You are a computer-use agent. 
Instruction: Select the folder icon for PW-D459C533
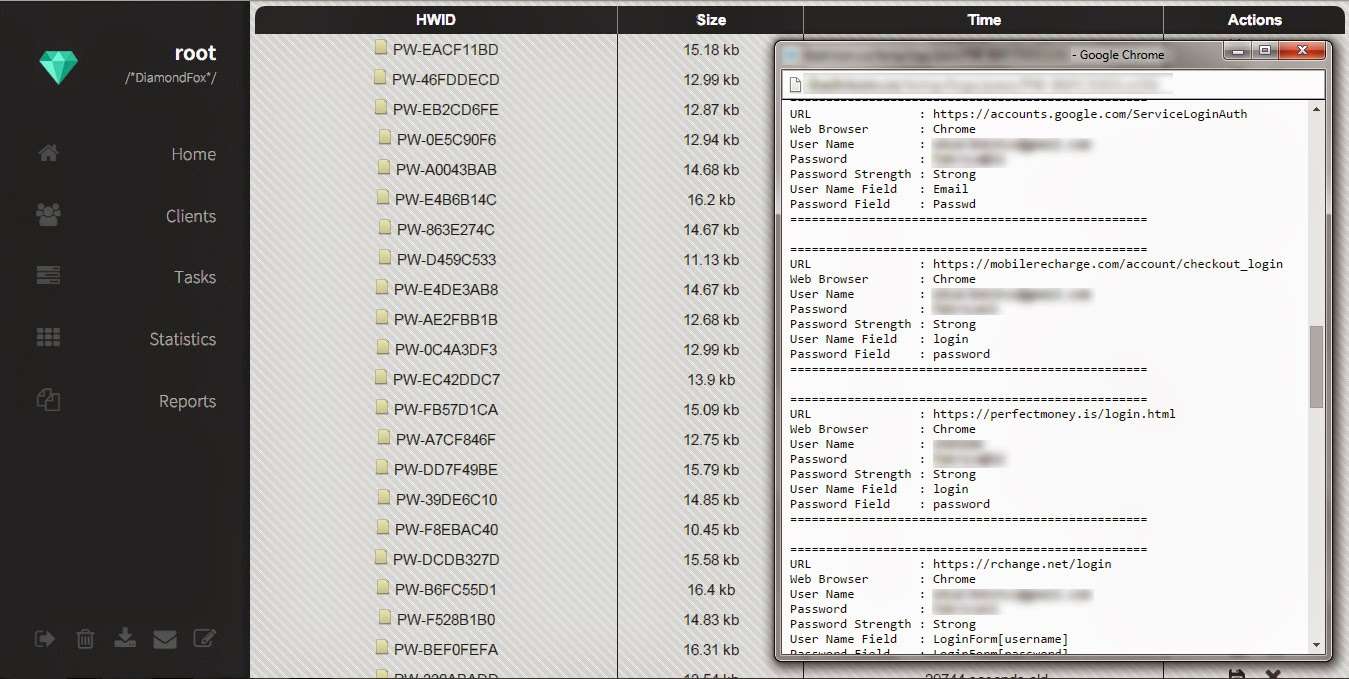pyautogui.click(x=384, y=258)
